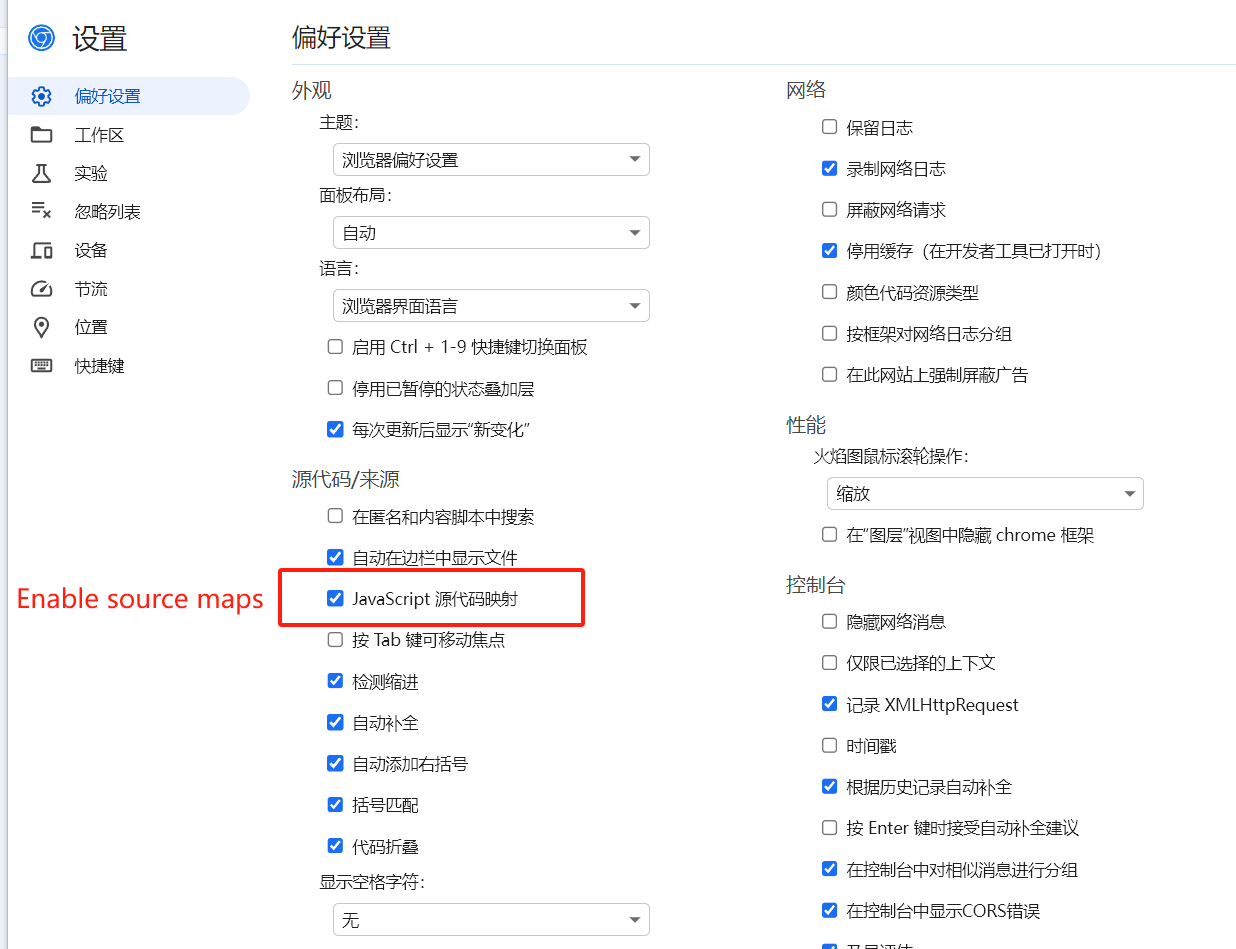The height and width of the screenshot is (949, 1236).
Task: Expand the 面板布局 dropdown set to 自动
Action: [490, 233]
